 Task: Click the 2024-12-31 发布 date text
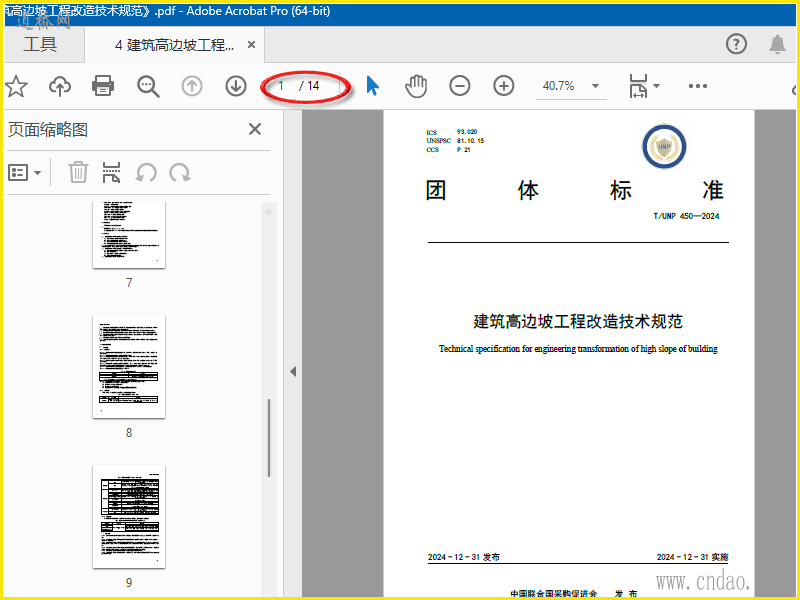point(464,557)
